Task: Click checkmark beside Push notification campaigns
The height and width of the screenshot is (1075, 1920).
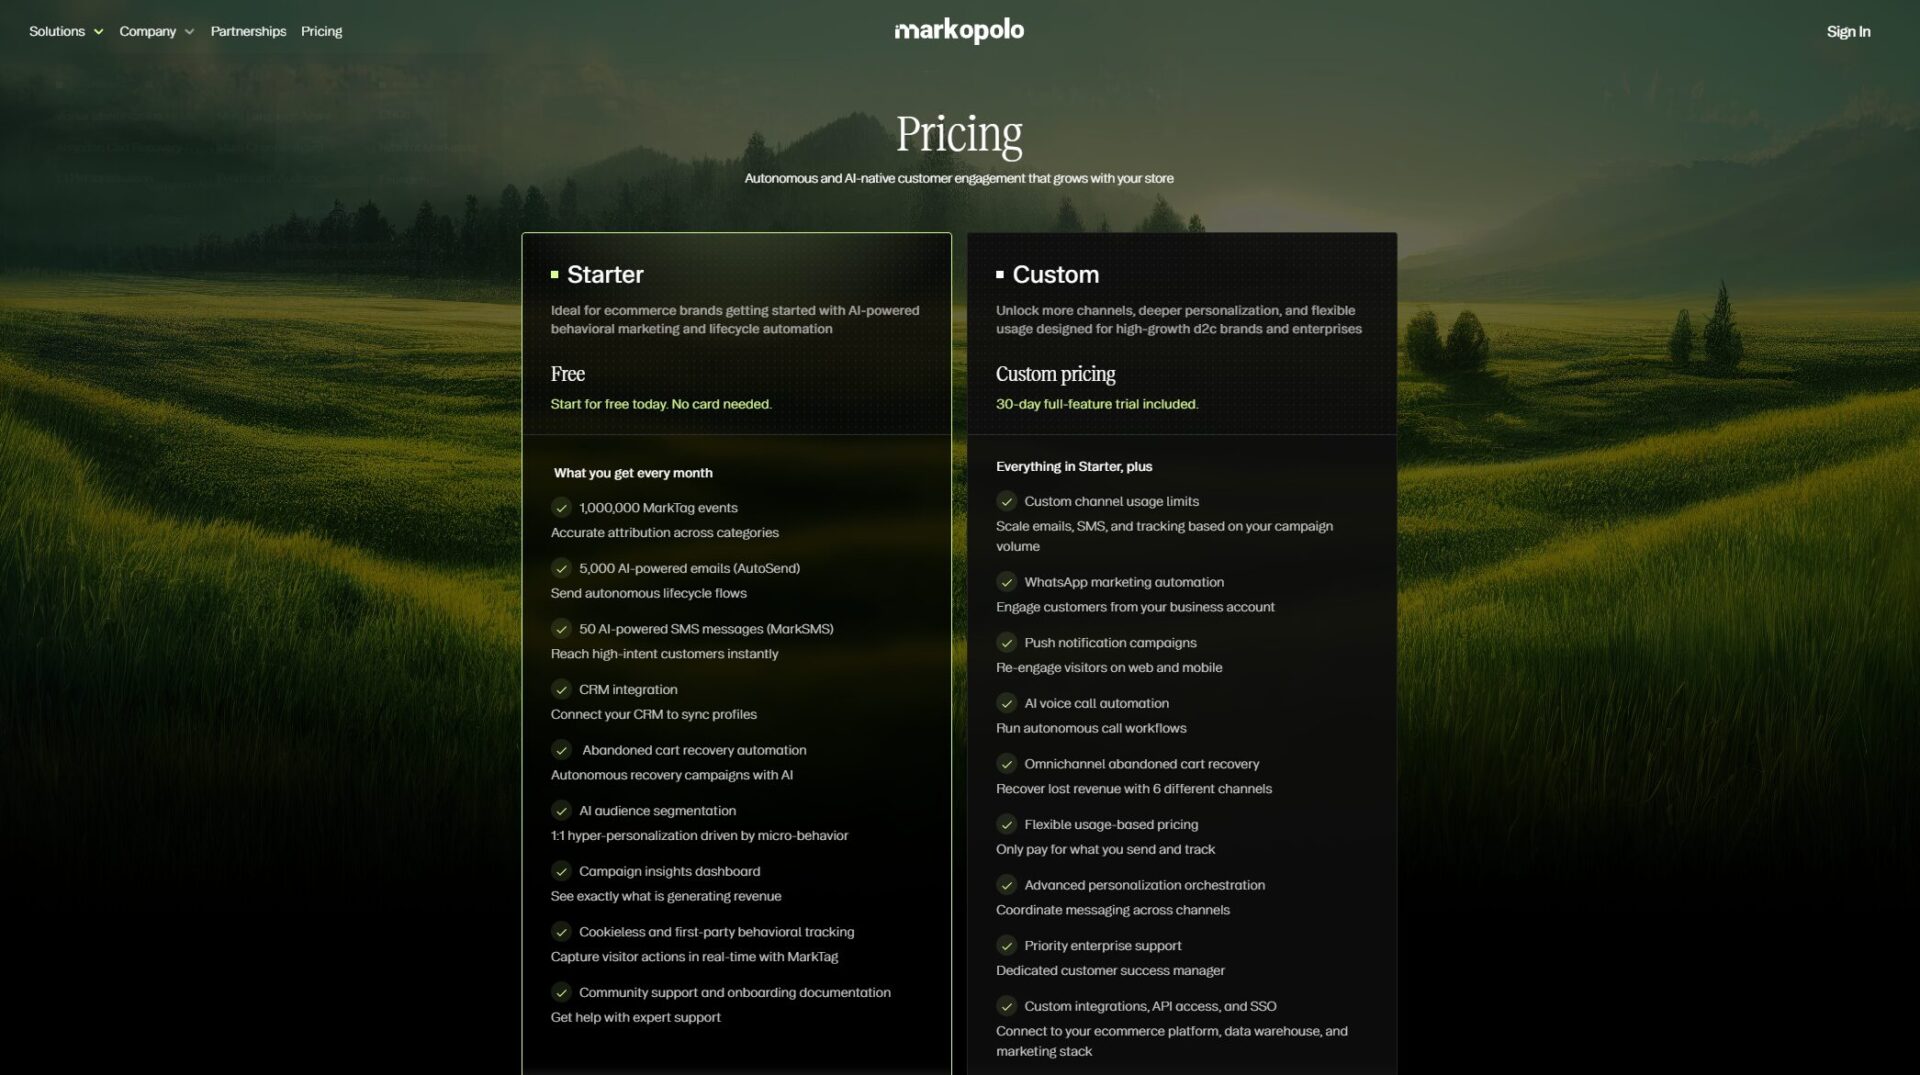Action: click(x=1007, y=642)
